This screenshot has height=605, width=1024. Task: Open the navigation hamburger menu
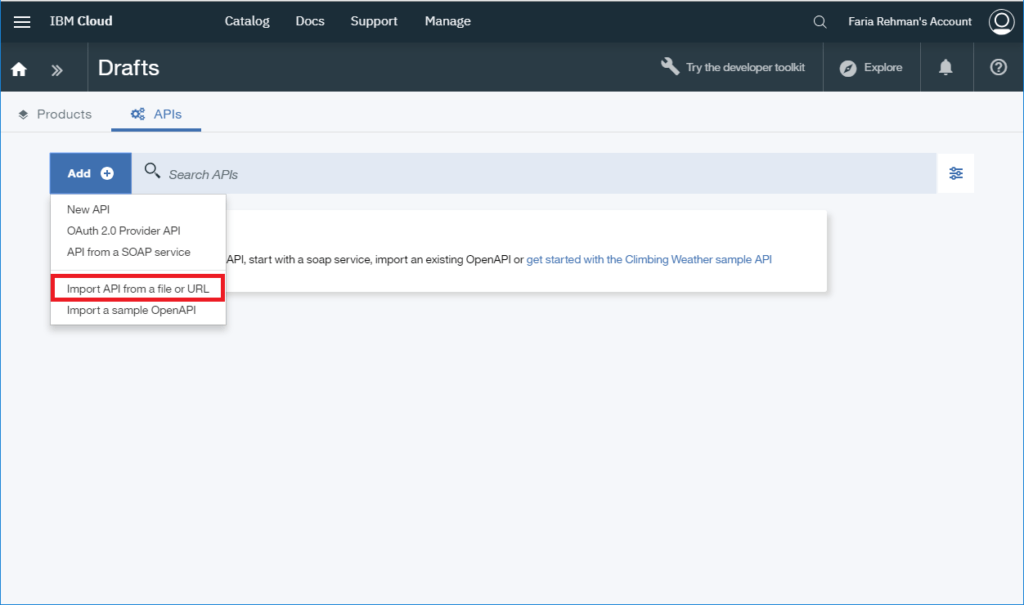click(22, 21)
